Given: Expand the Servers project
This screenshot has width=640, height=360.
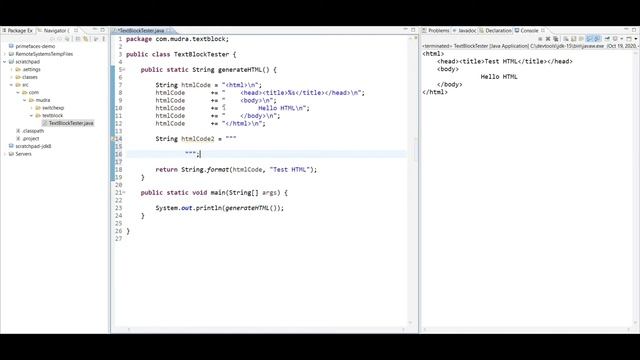Looking at the screenshot, I should pyautogui.click(x=5, y=154).
